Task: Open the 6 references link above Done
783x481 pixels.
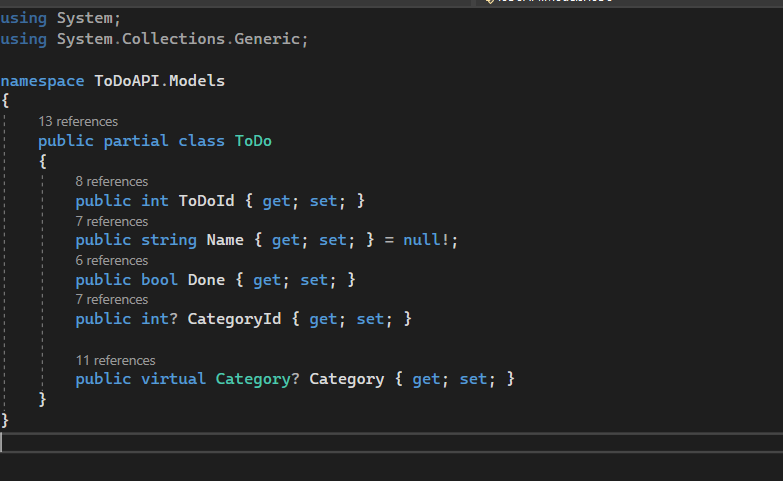Action: [x=111, y=261]
